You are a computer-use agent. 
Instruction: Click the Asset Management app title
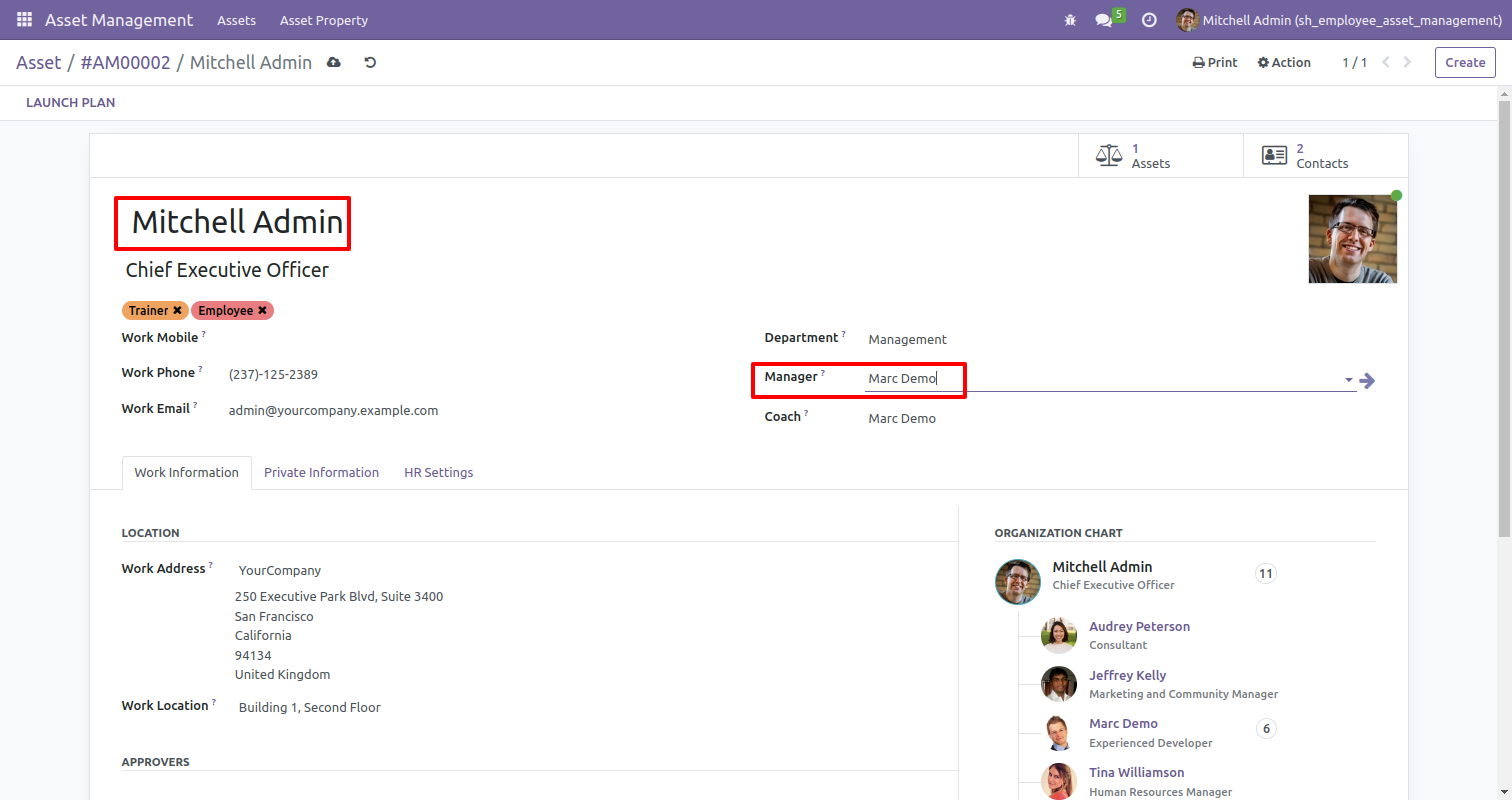pyautogui.click(x=119, y=20)
